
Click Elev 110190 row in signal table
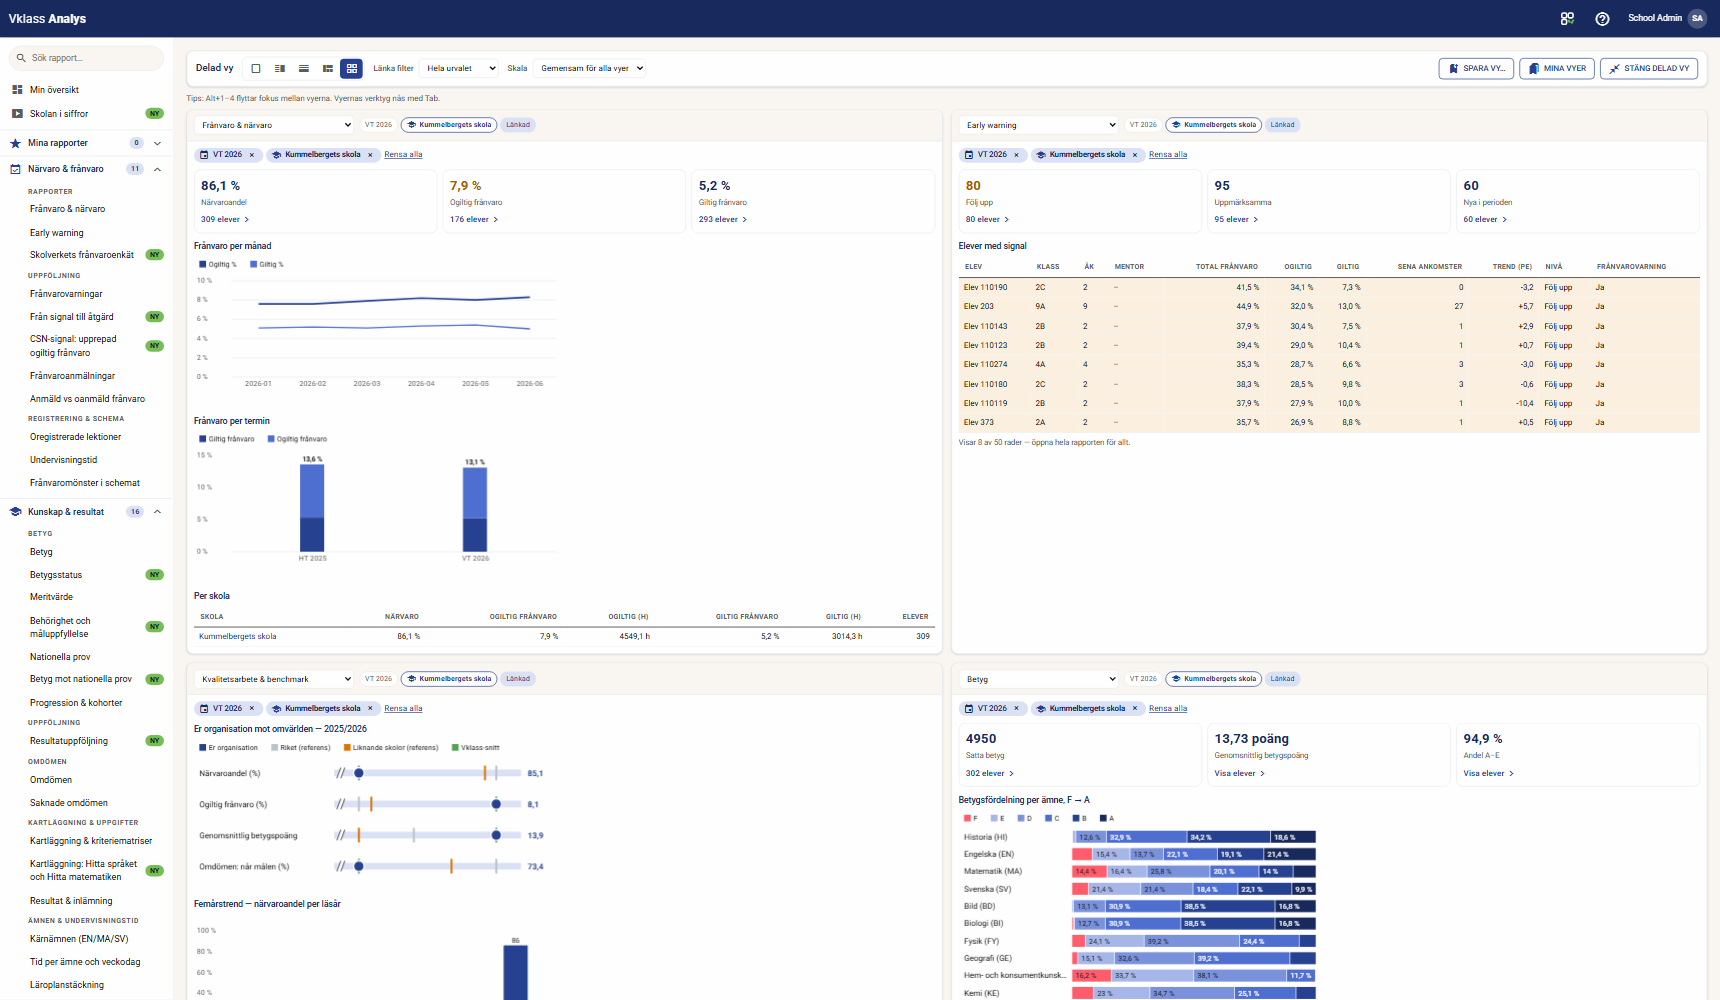click(1329, 287)
